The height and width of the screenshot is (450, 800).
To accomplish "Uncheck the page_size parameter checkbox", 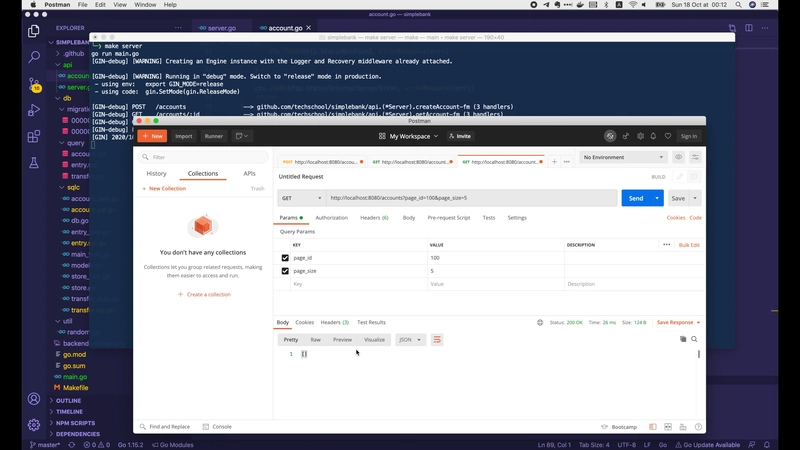I will coord(286,271).
